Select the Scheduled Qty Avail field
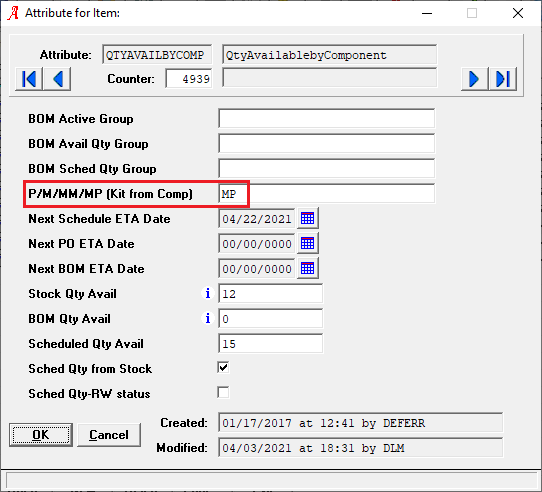 click(x=271, y=344)
